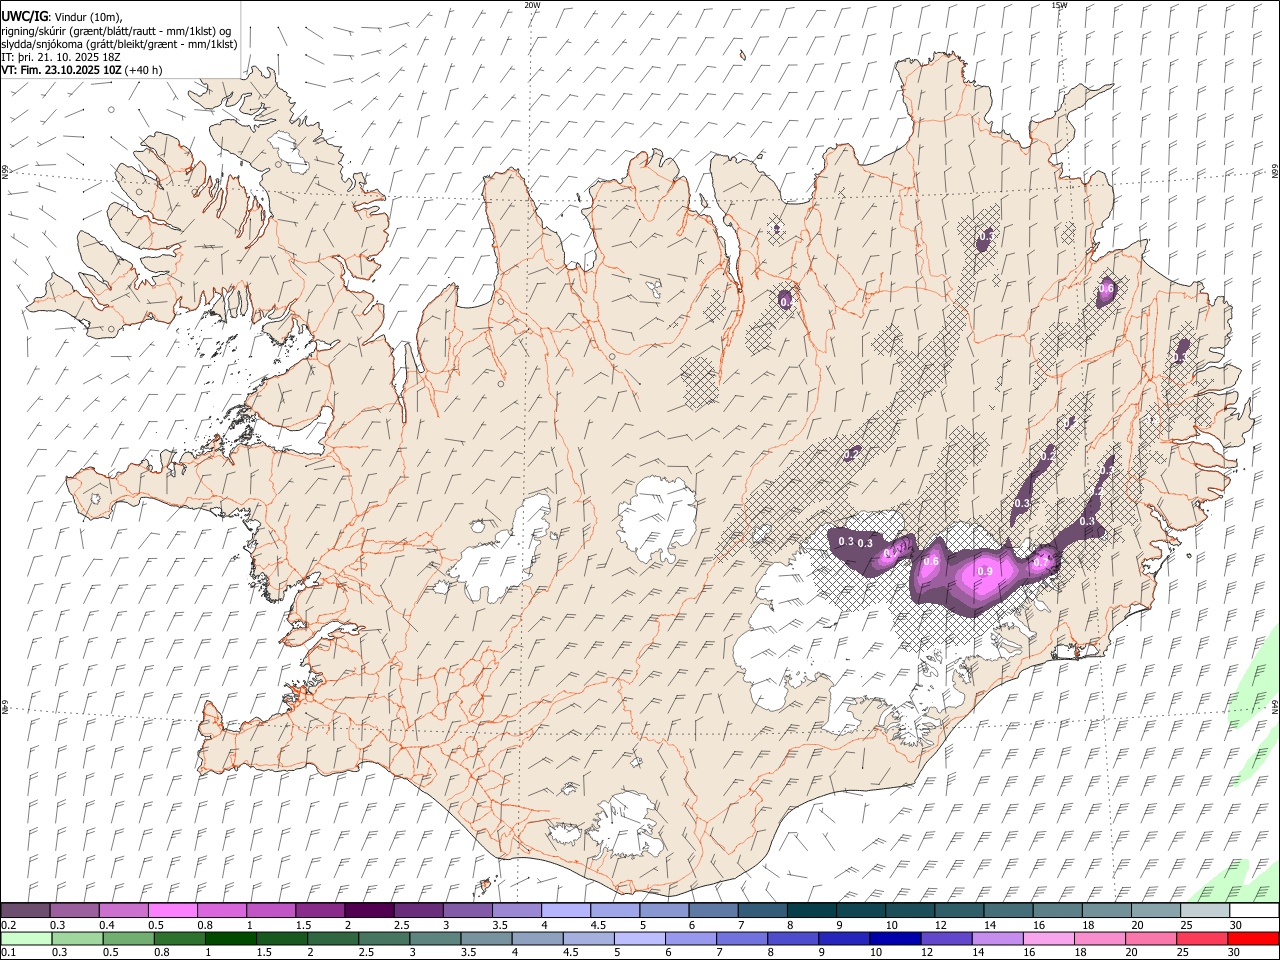Select the upper-row swatch between 0.8 and 1
1280x960 pixels.
[221, 911]
